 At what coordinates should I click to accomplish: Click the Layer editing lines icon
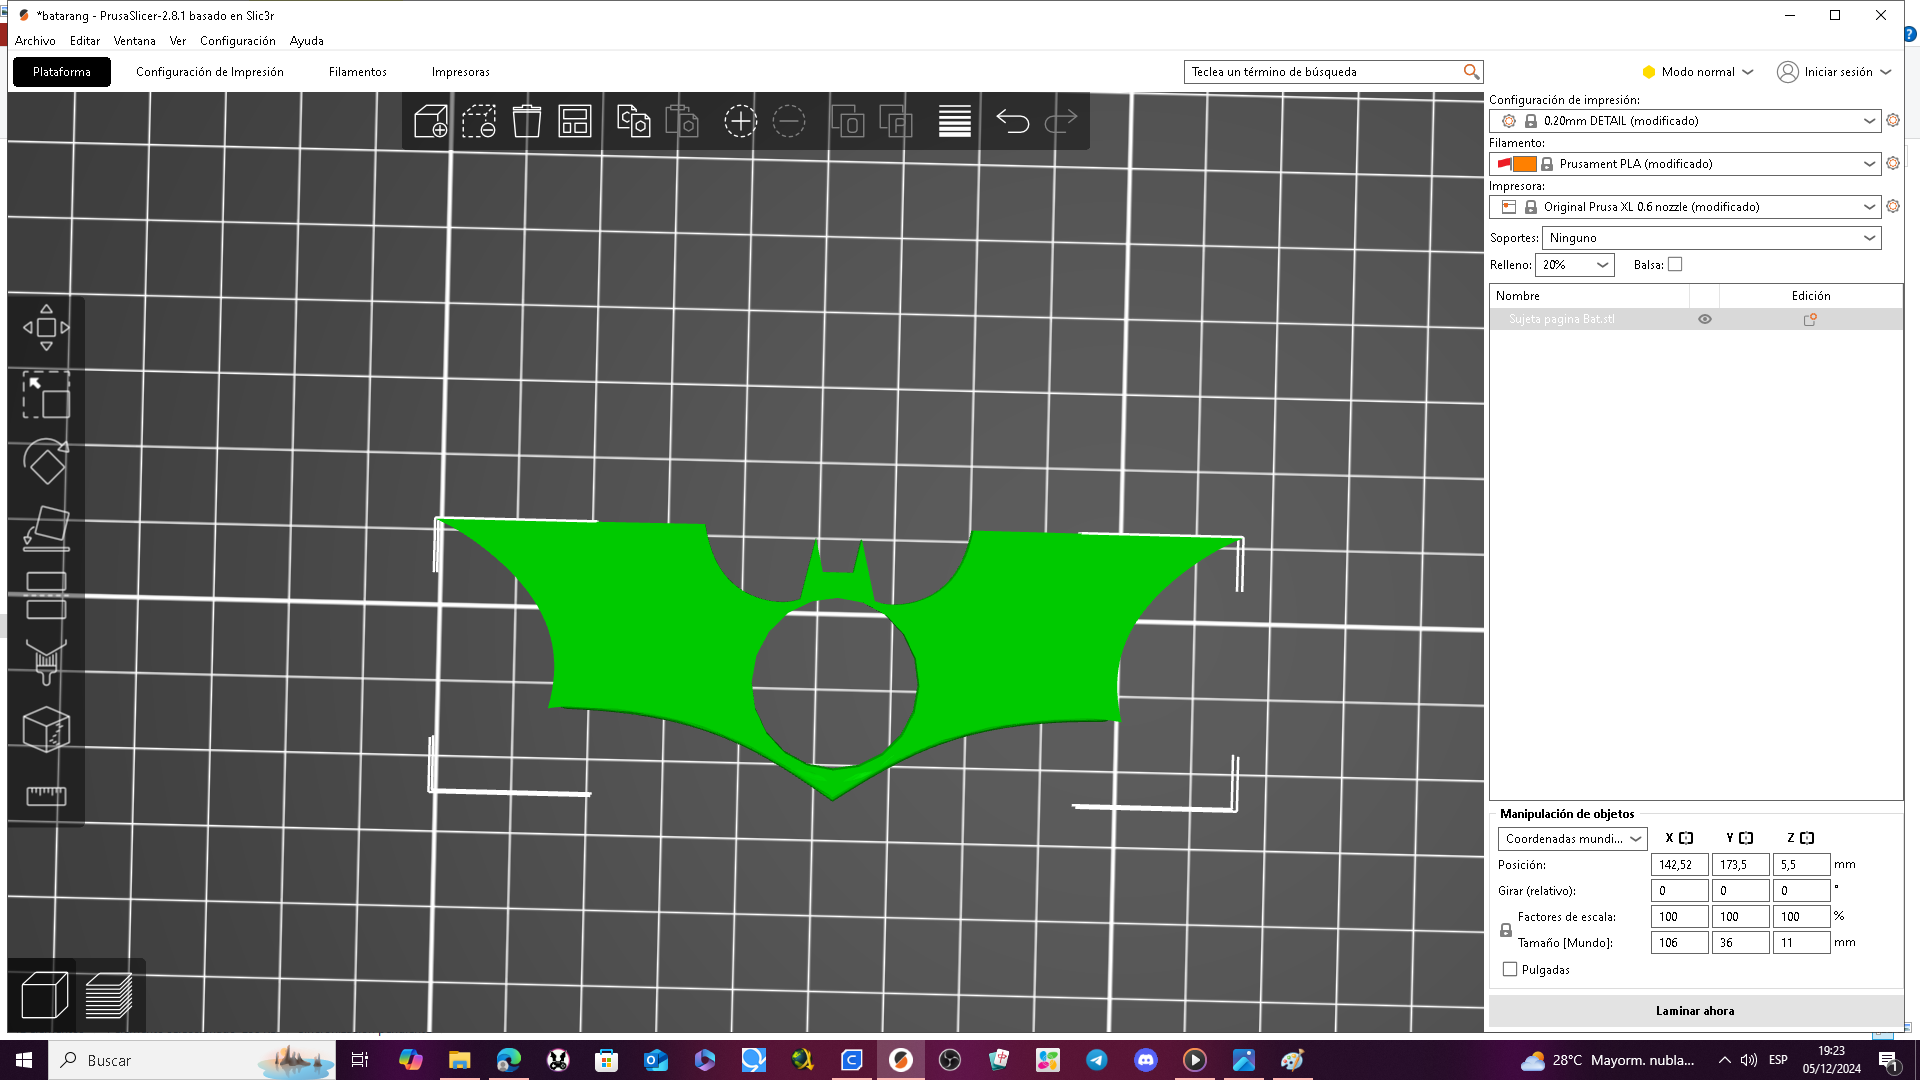tap(955, 122)
